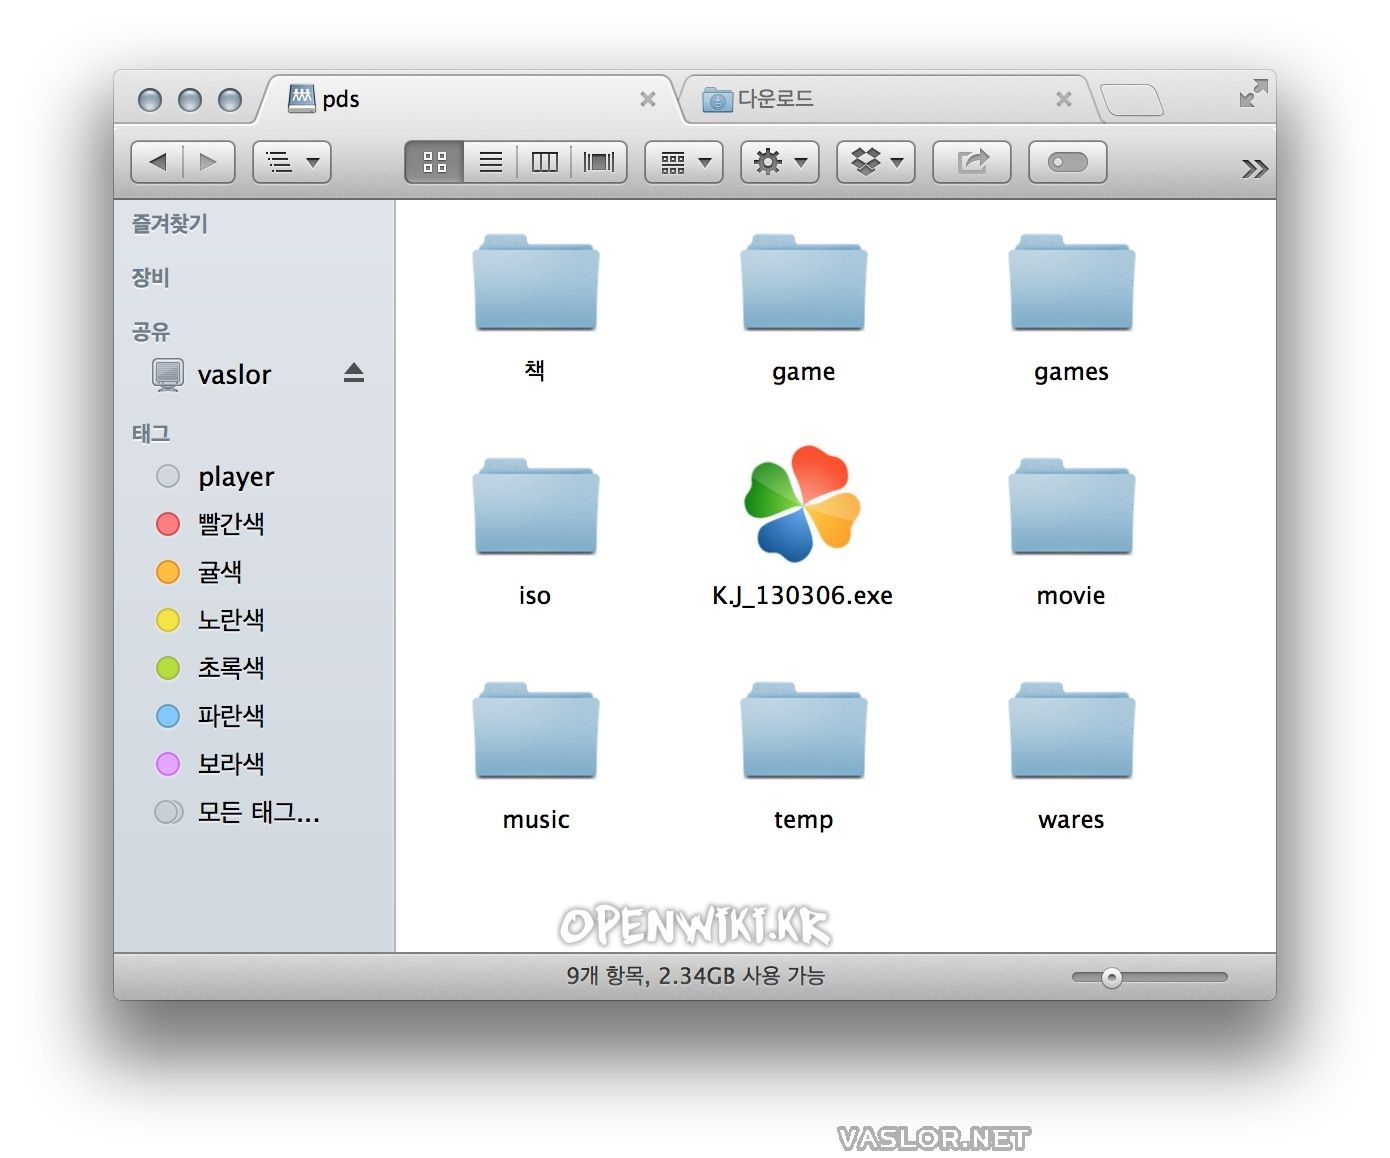Select the 책 folder
Viewport: 1390px width, 1158px height.
(536, 283)
